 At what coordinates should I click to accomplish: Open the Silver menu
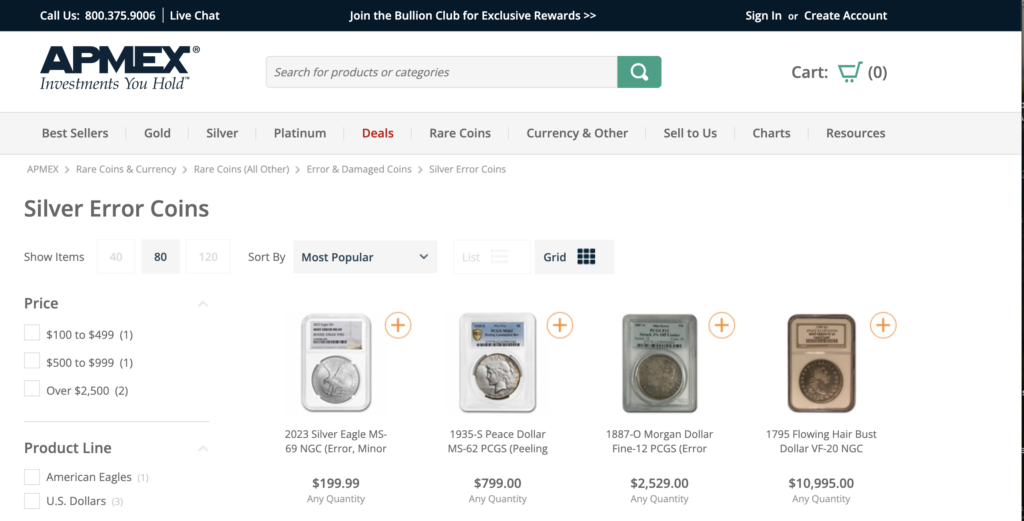pos(222,133)
